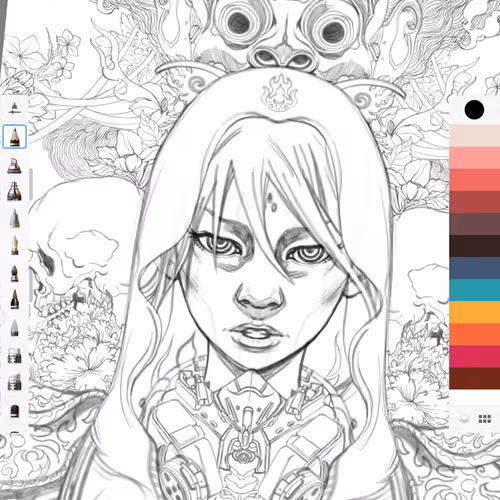The width and height of the screenshot is (500, 500).
Task: Pick the pale cream swatch
Action: click(x=475, y=136)
